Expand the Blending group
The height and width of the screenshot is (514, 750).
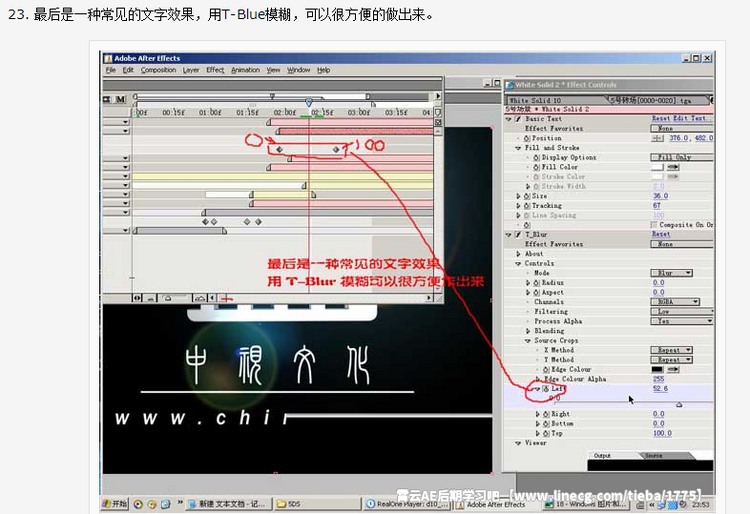[528, 331]
